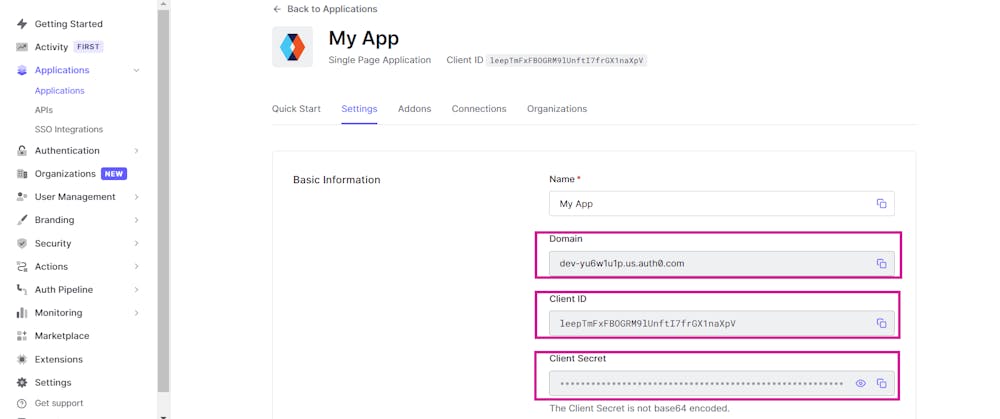This screenshot has height=419, width=1000.
Task: Reveal the Client Secret with eye icon
Action: pyautogui.click(x=860, y=384)
